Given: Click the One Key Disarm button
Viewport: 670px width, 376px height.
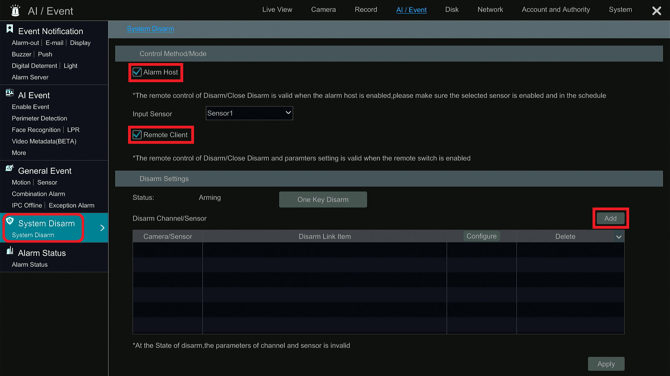Looking at the screenshot, I should [323, 200].
